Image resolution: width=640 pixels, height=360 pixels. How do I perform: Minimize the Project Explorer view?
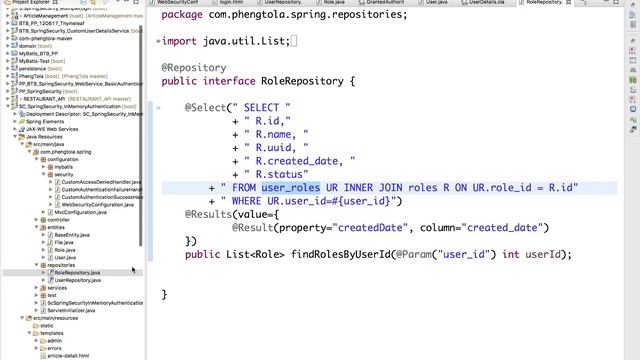click(126, 2)
